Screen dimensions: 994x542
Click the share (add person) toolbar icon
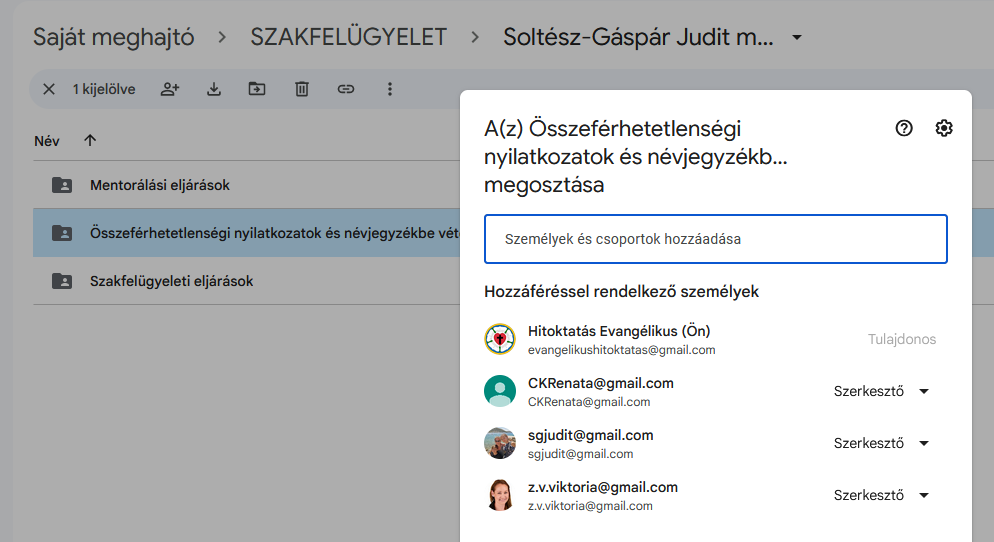[x=169, y=89]
